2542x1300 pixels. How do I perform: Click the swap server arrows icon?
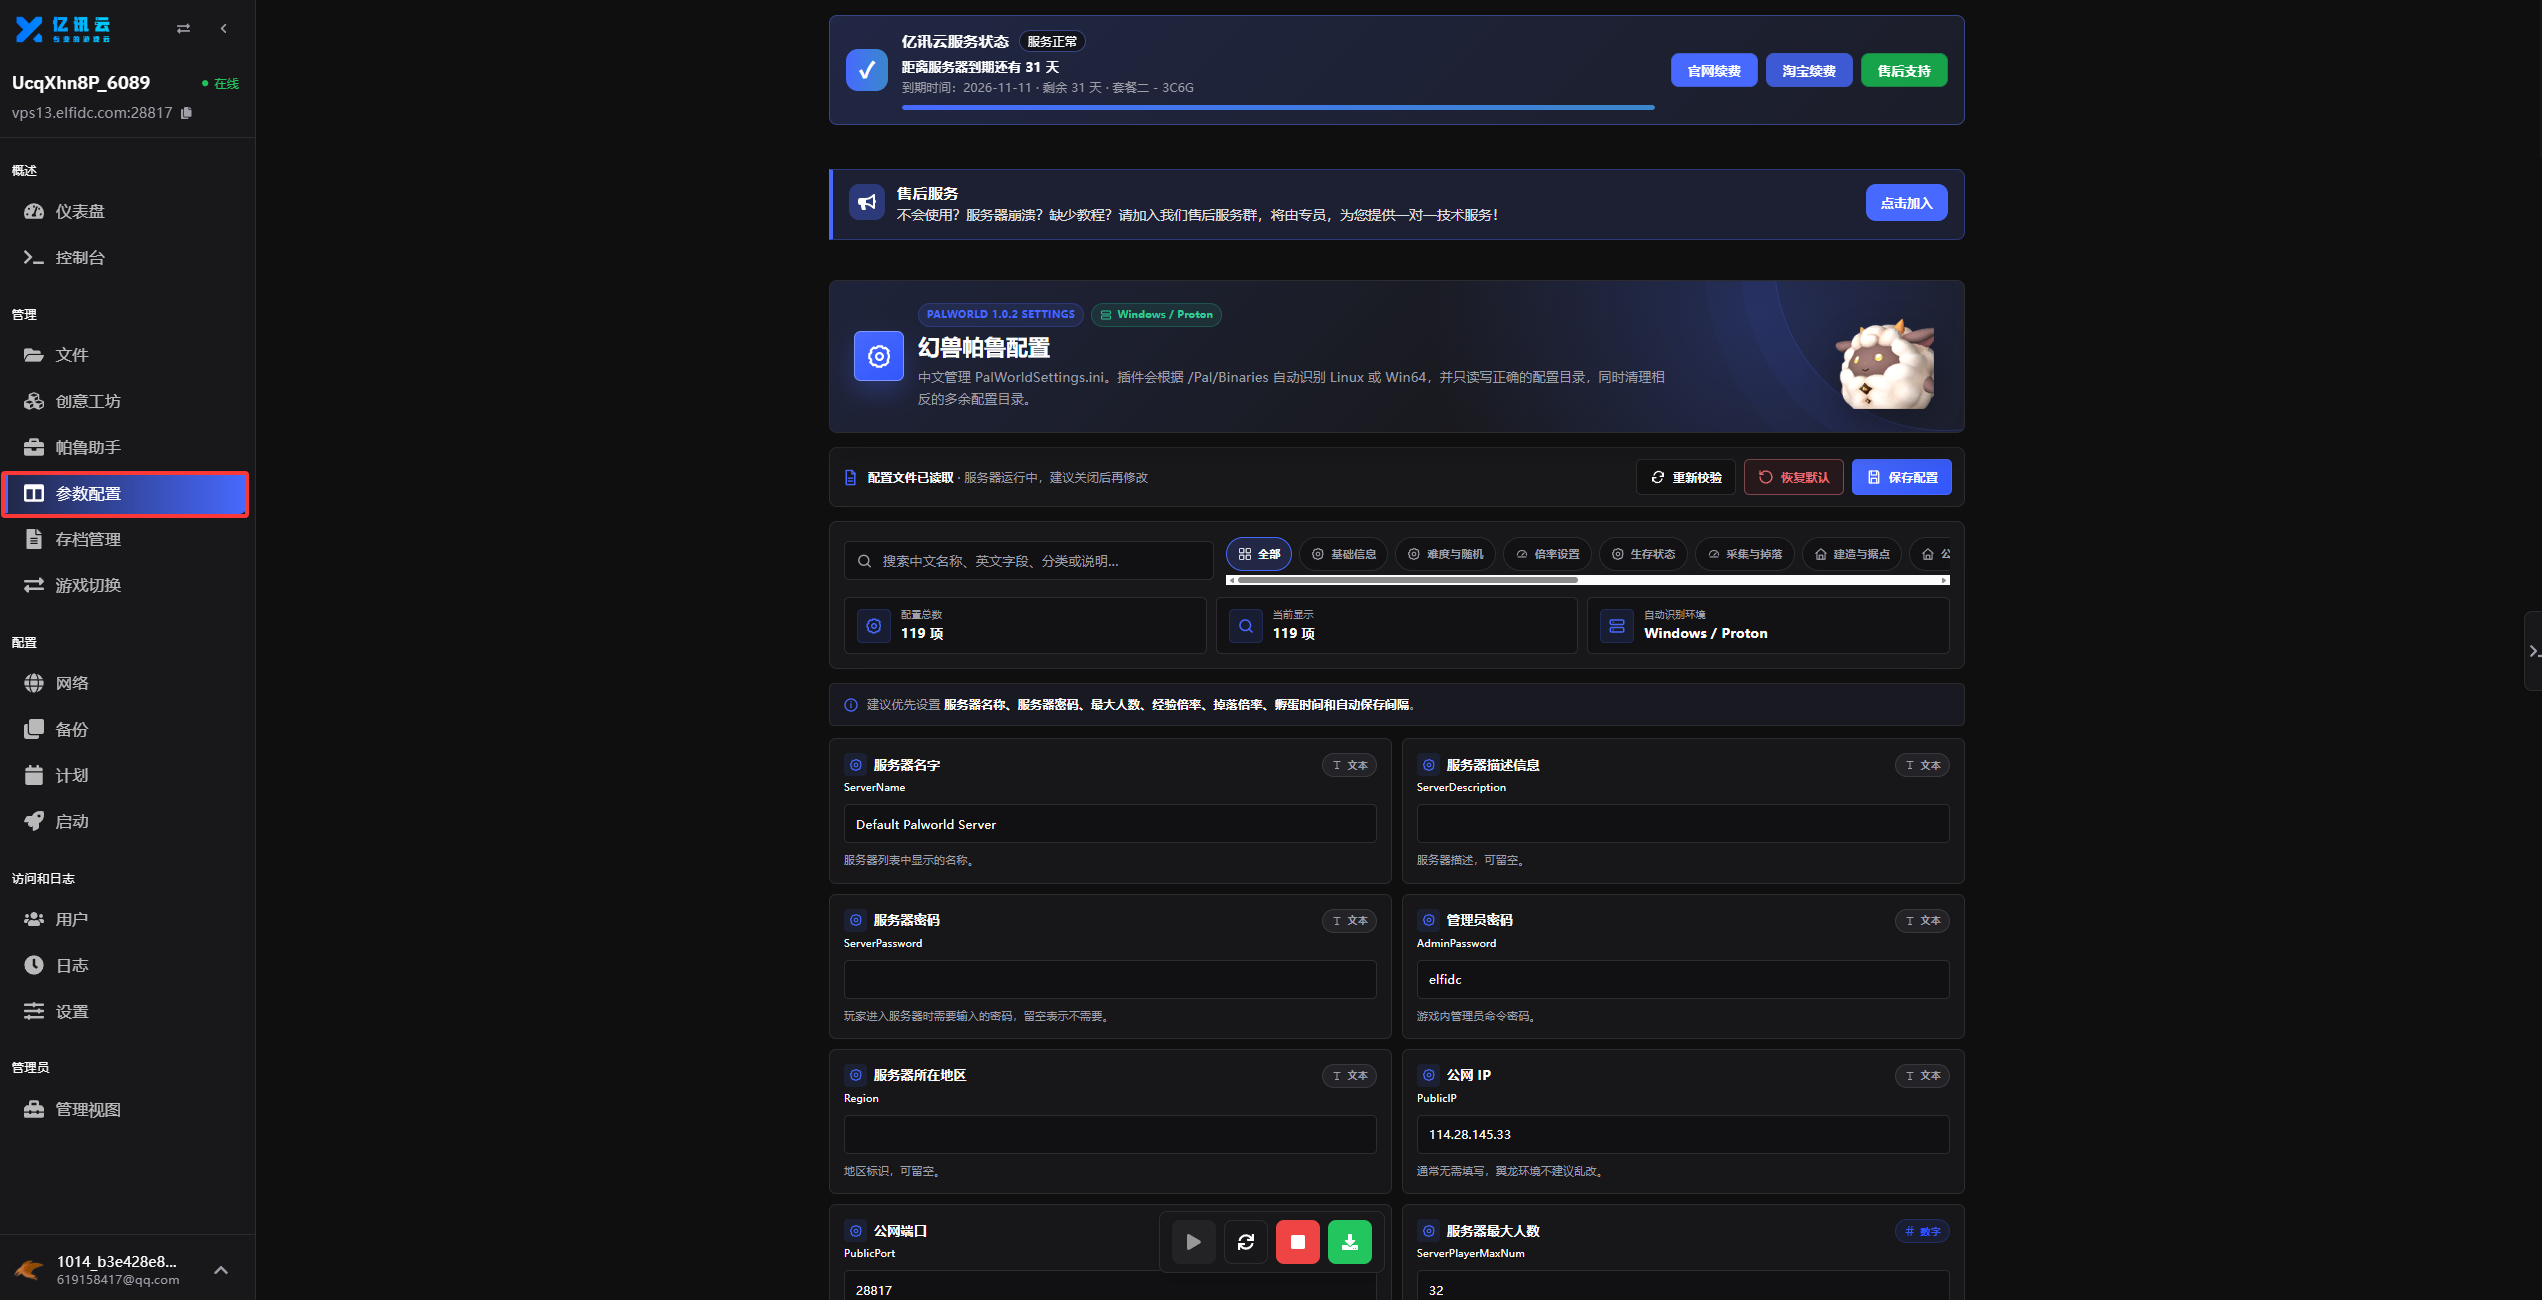click(x=183, y=29)
